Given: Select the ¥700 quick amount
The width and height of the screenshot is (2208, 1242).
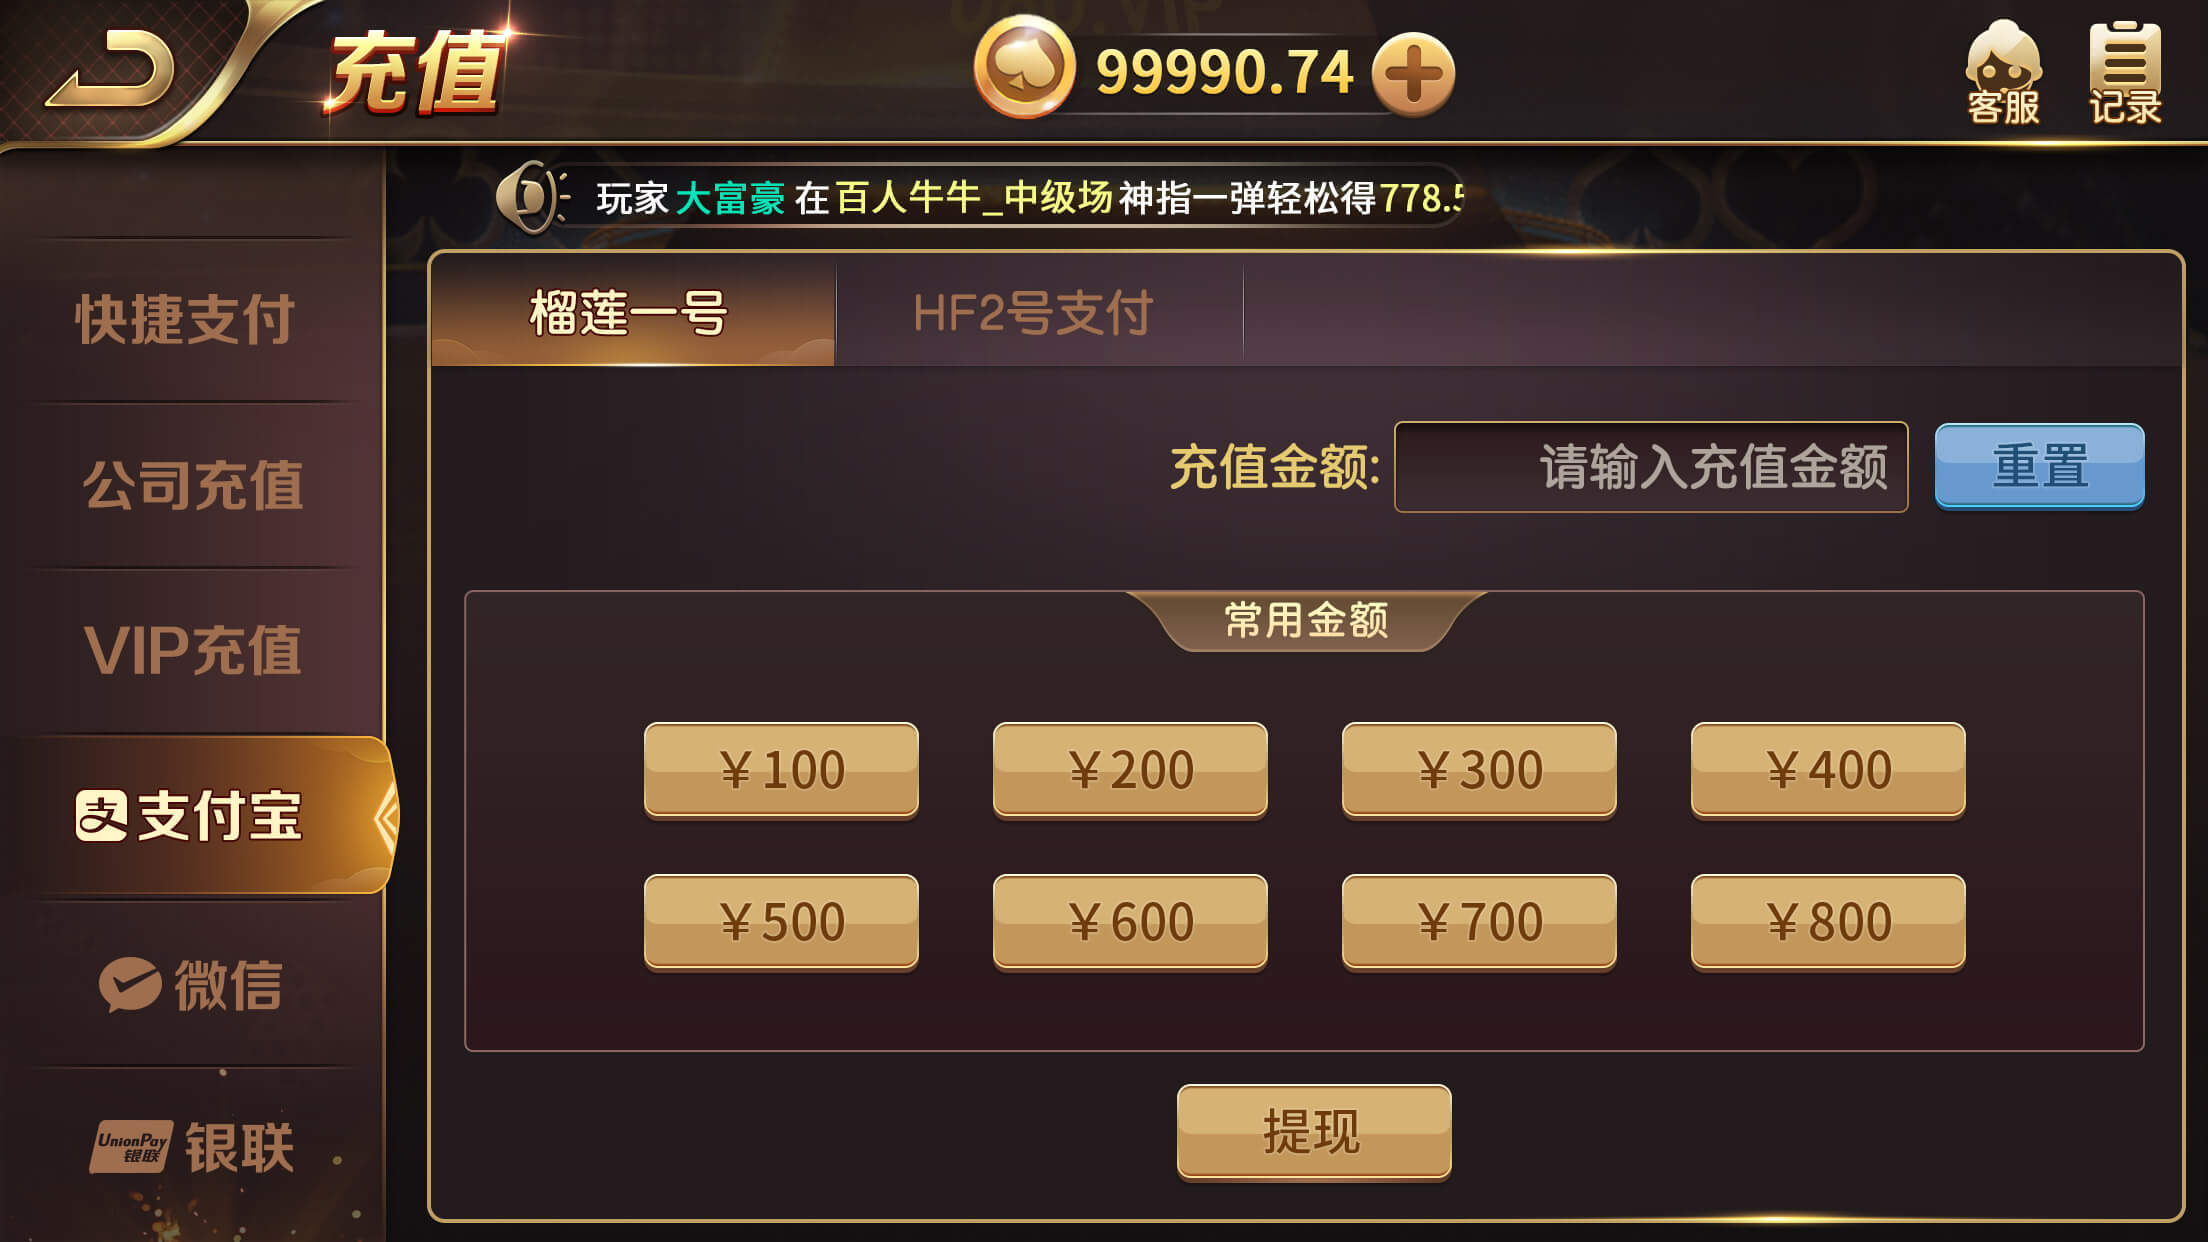Looking at the screenshot, I should 1479,922.
